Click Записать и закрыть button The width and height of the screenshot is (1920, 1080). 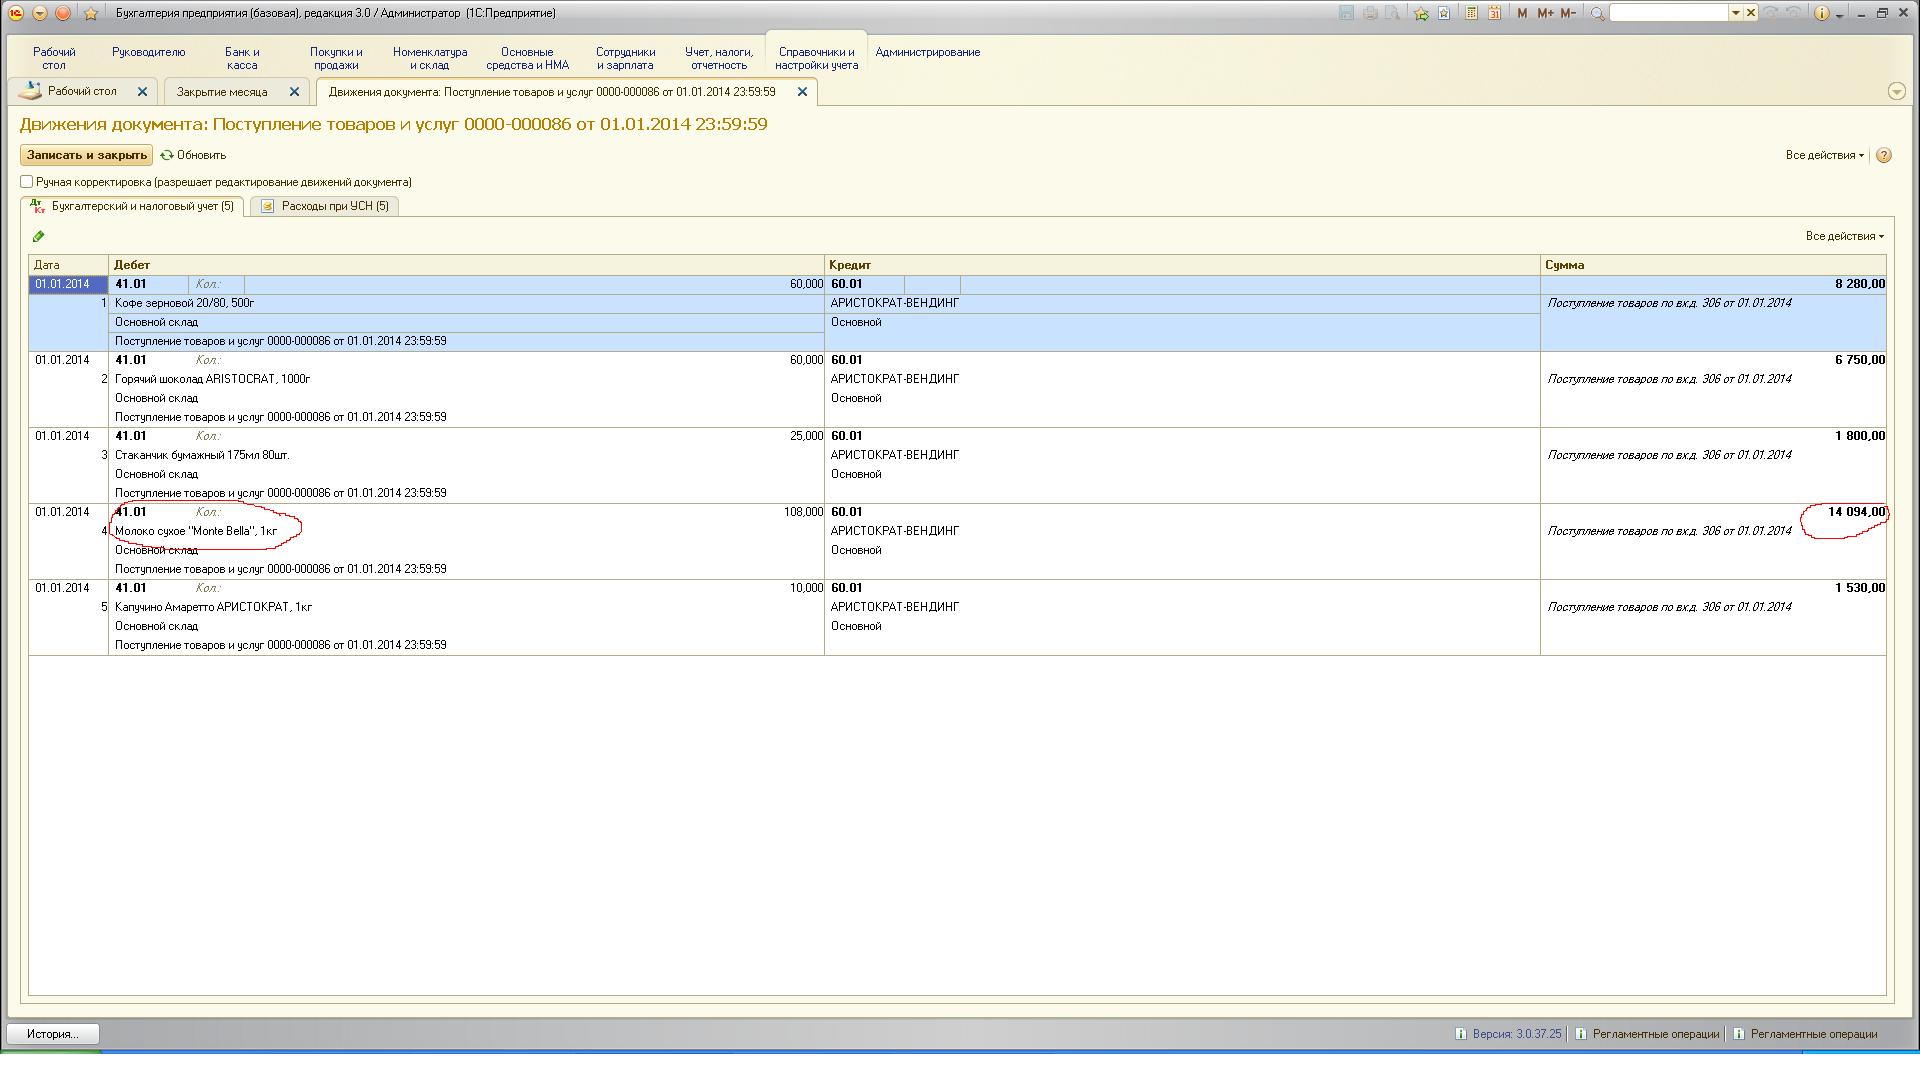click(x=87, y=156)
